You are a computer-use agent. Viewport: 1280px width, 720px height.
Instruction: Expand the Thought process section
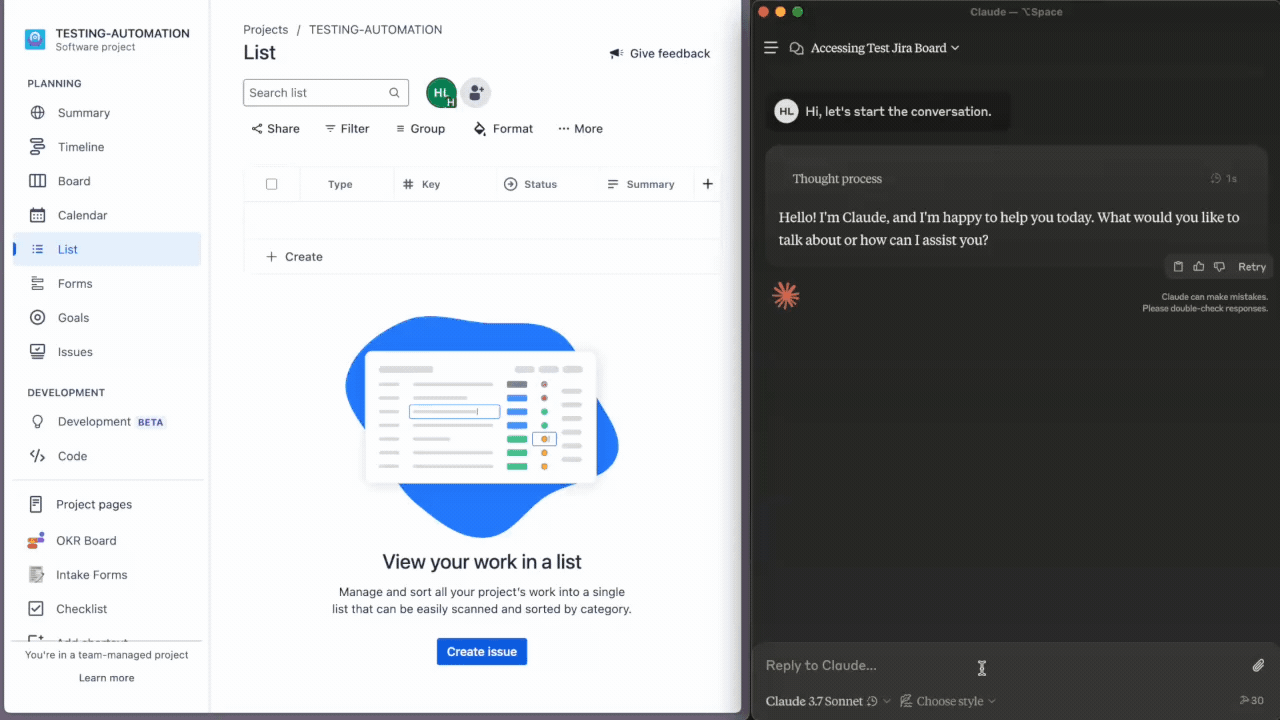(x=837, y=179)
